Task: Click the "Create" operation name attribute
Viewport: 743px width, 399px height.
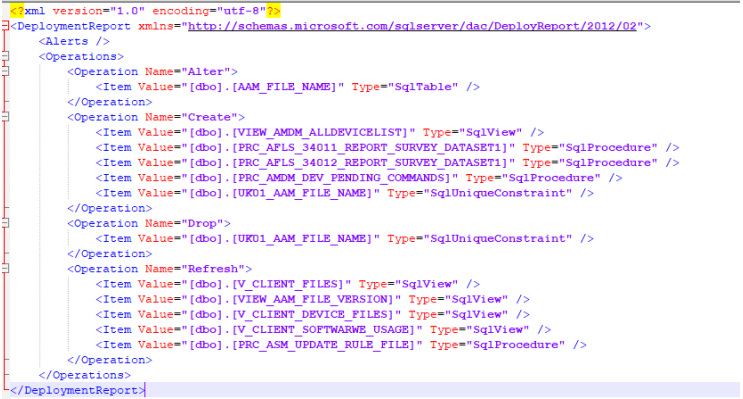Action: [191, 117]
